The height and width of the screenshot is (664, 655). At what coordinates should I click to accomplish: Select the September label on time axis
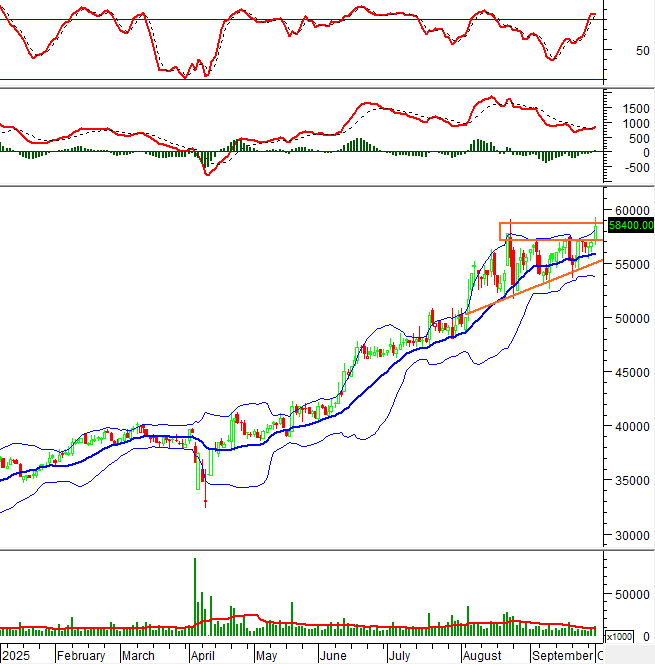[x=559, y=656]
